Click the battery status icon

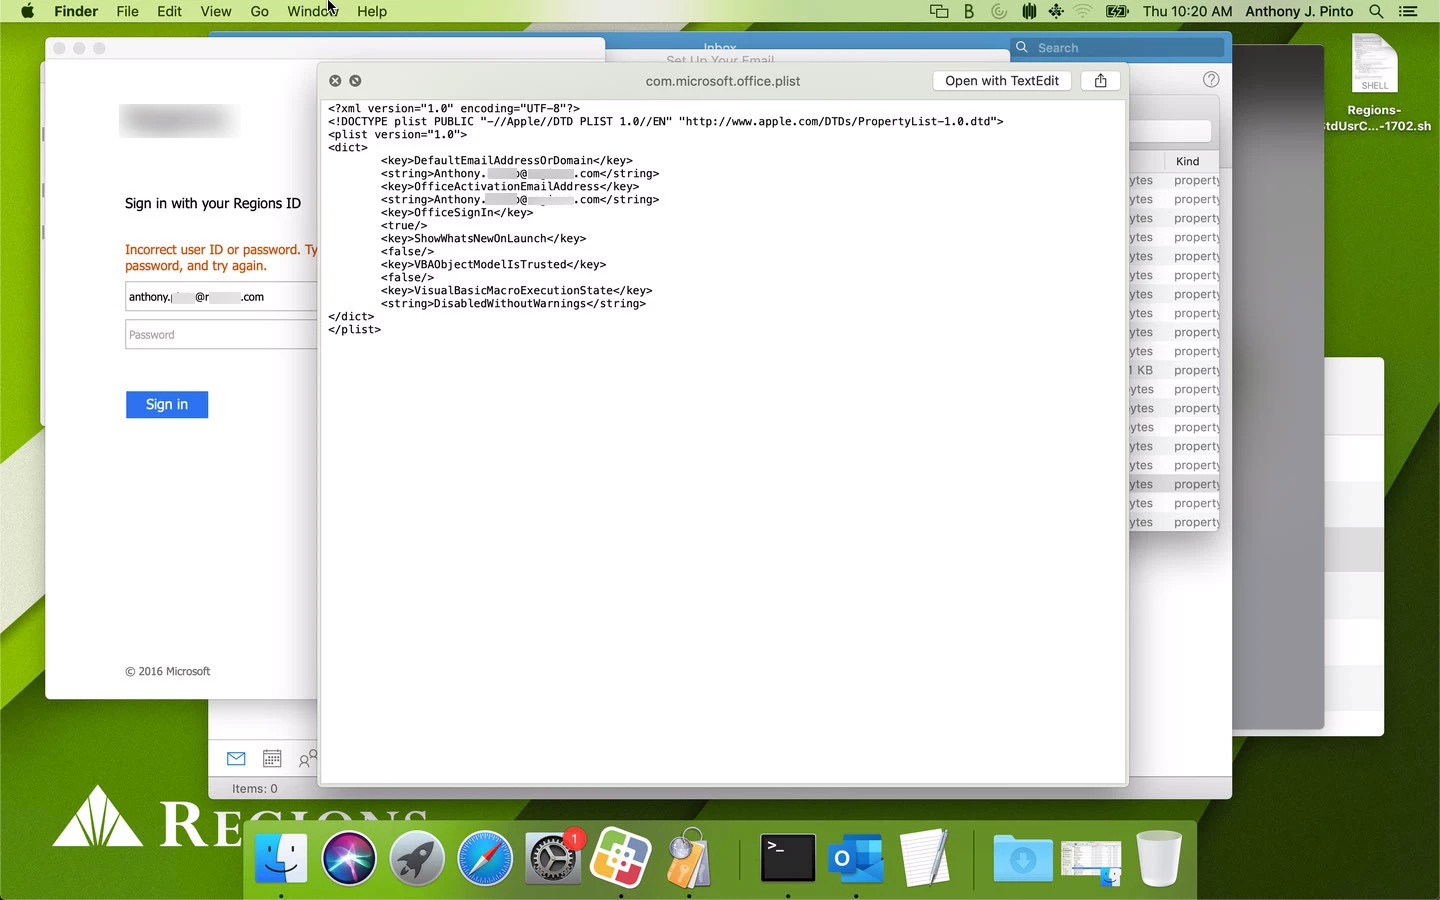click(1117, 12)
